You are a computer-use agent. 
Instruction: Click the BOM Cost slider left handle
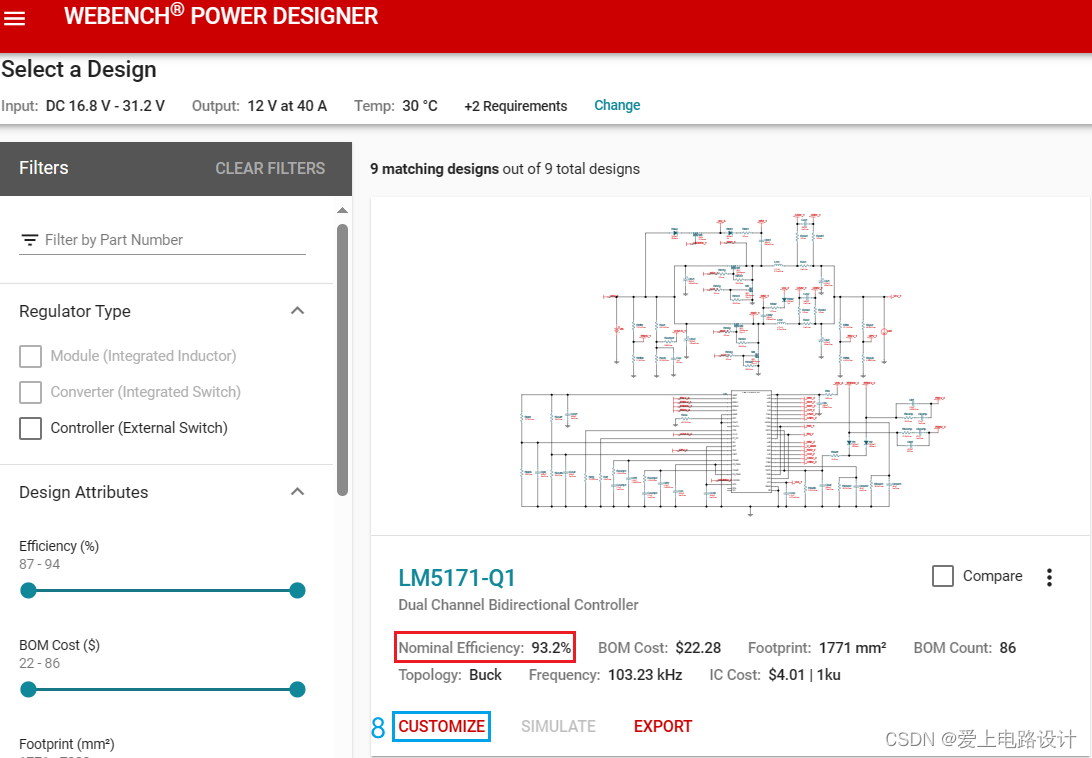point(28,690)
